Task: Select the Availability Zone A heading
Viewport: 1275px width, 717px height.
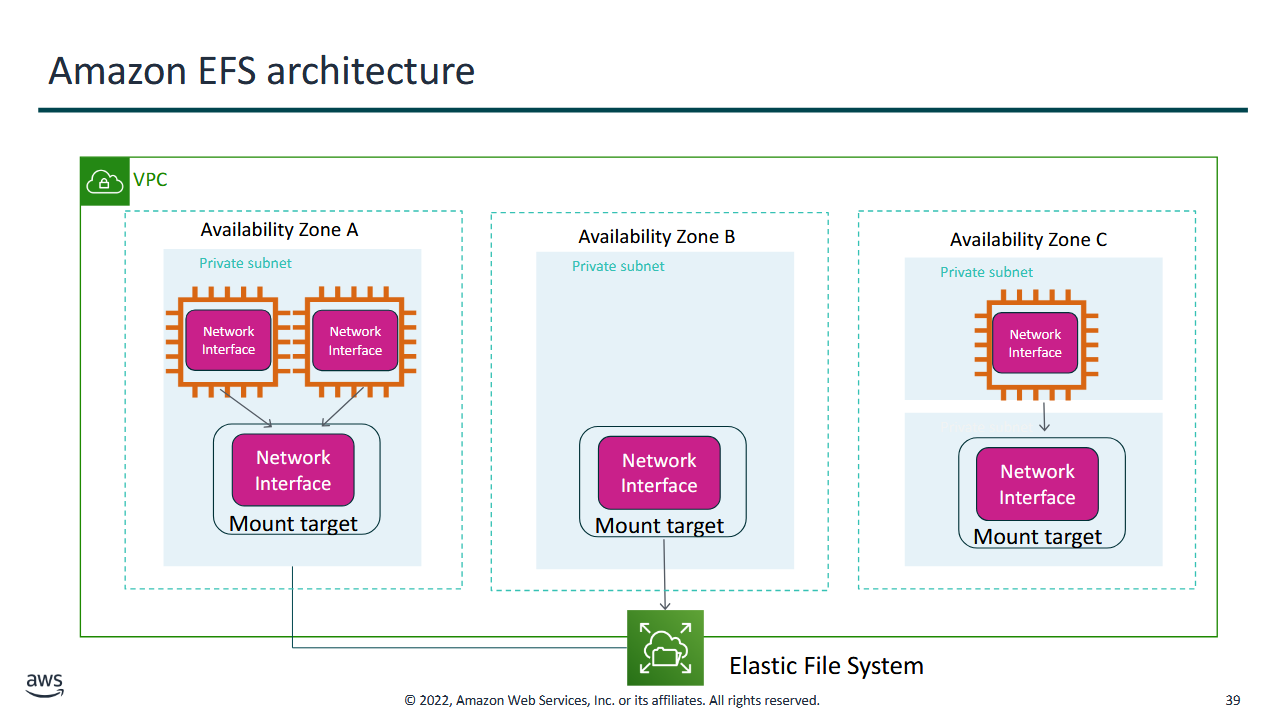Action: (279, 230)
